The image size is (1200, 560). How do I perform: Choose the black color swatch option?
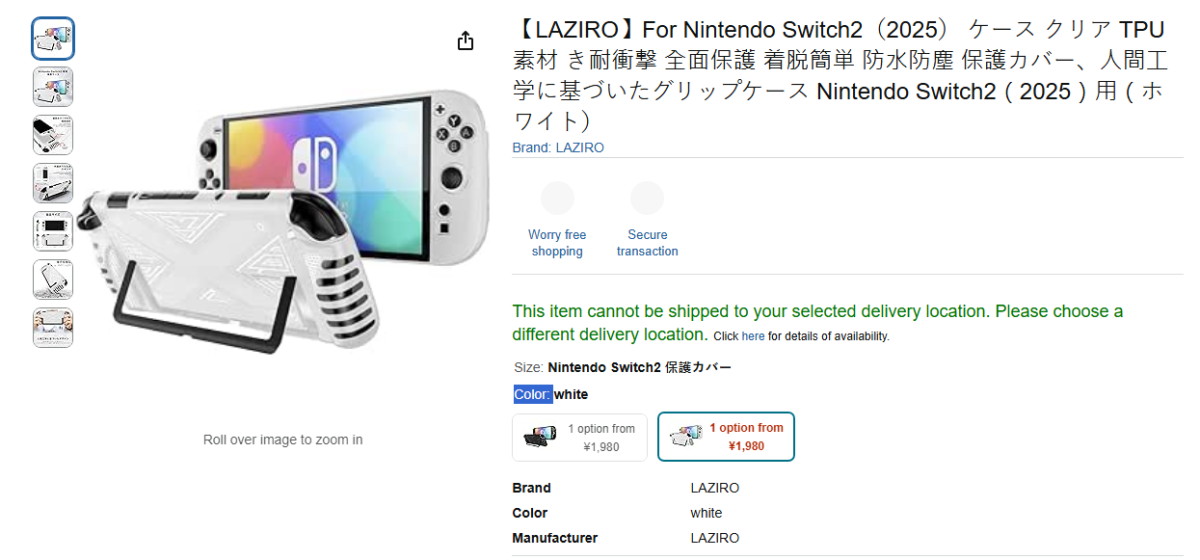580,437
